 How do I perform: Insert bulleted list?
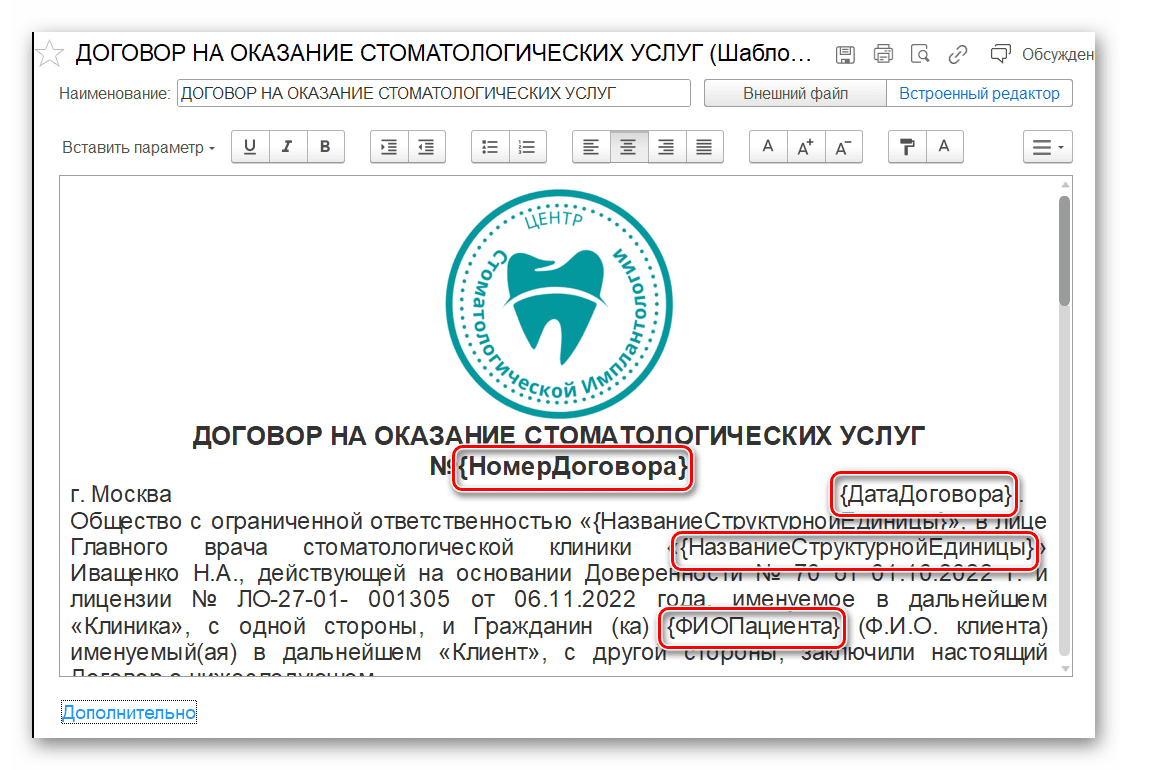[x=490, y=146]
